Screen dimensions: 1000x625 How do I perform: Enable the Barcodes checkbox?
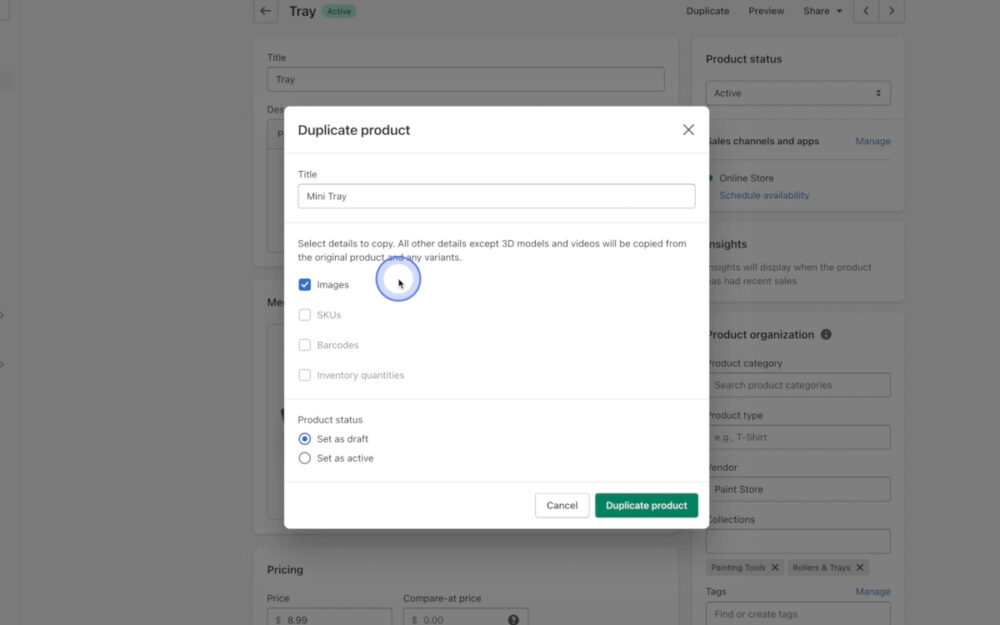coord(305,345)
